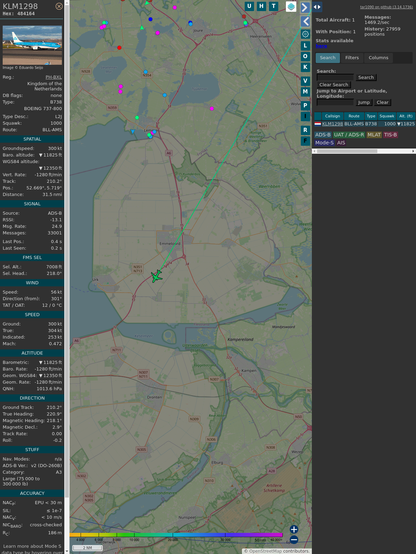Toggle the H map button
This screenshot has height=554, width=416.
coord(261,6)
